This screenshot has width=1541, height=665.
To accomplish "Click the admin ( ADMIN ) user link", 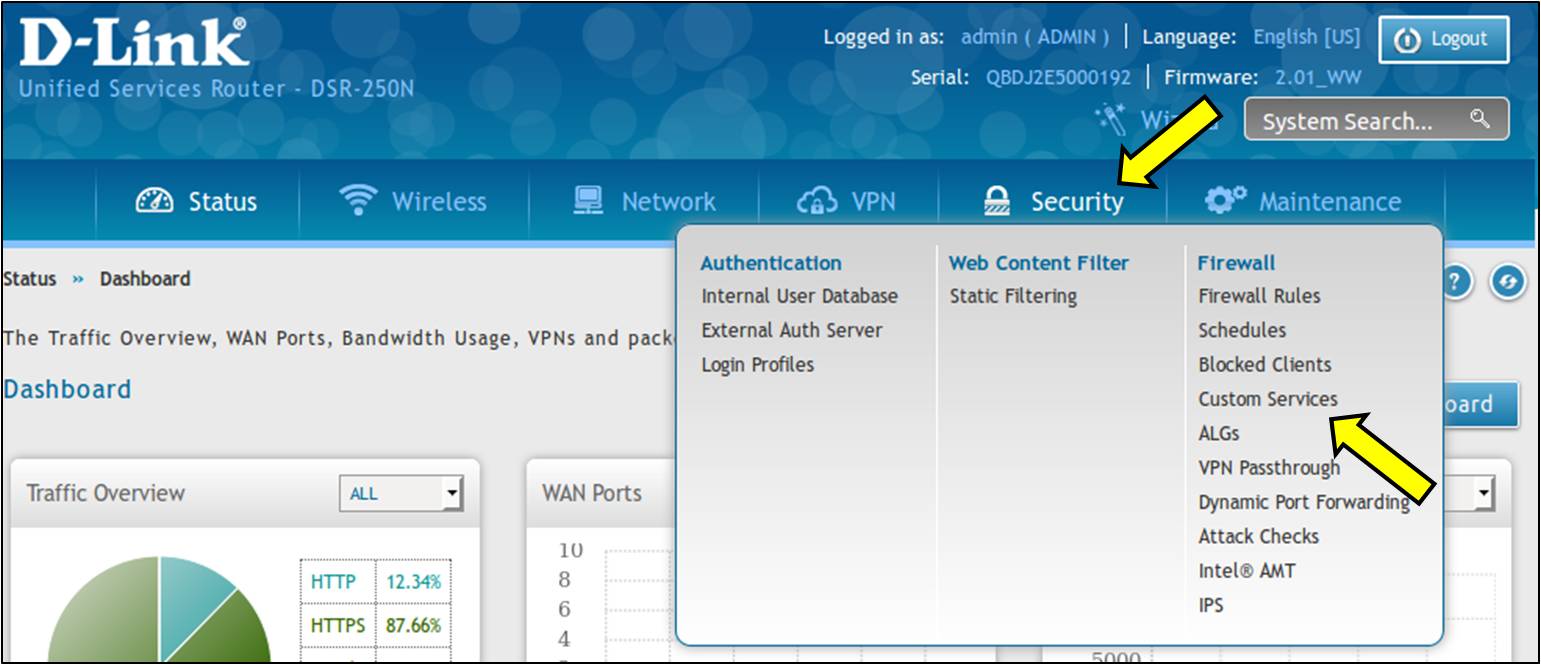I will click(1034, 37).
